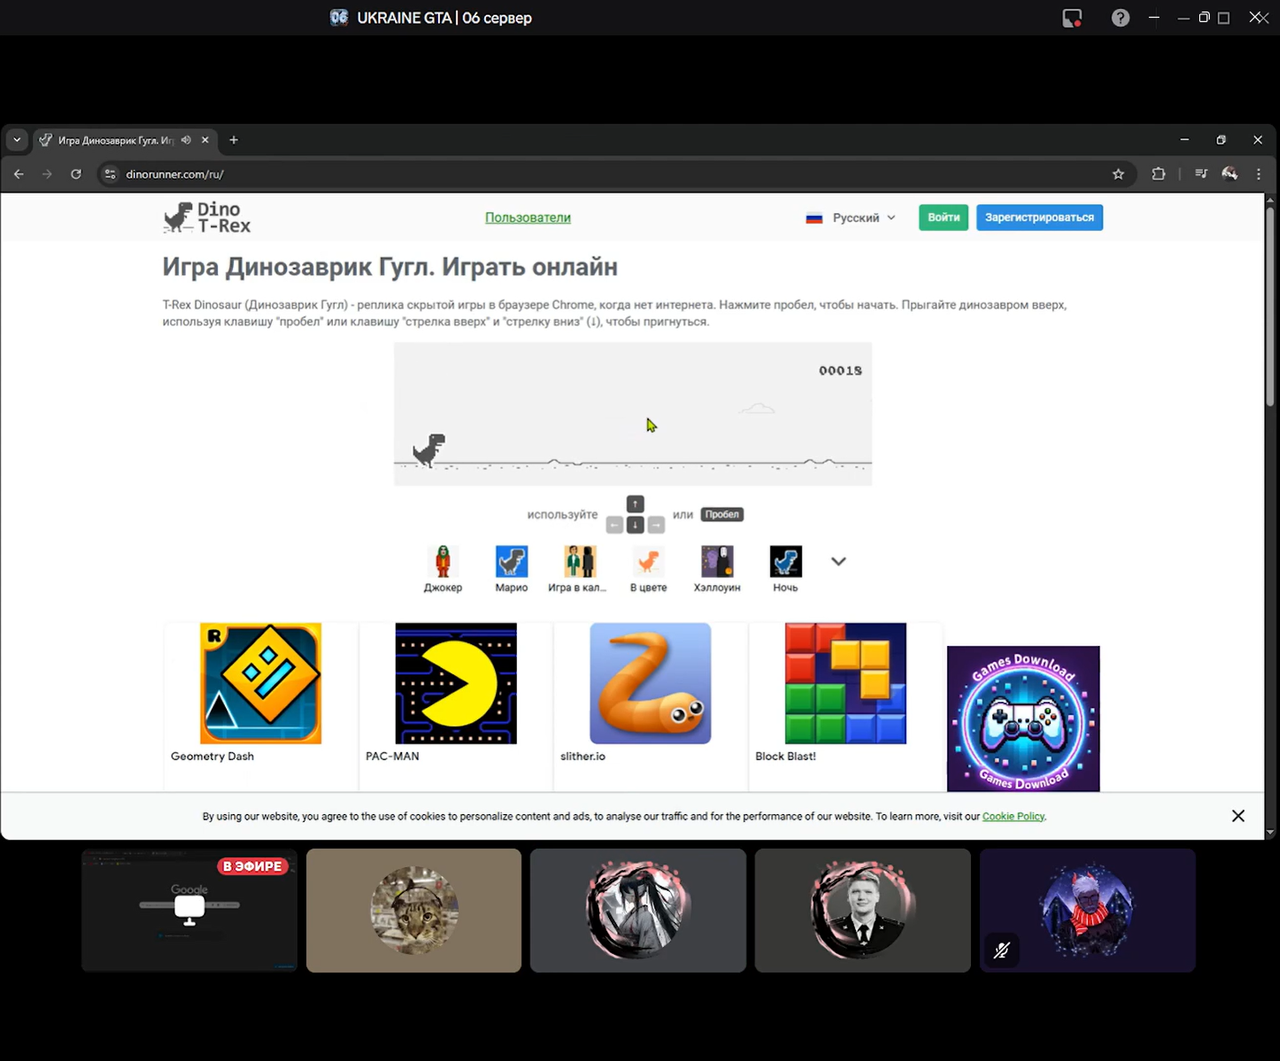Open the browser profile avatar
Screen dimensions: 1280x1061
click(1230, 174)
